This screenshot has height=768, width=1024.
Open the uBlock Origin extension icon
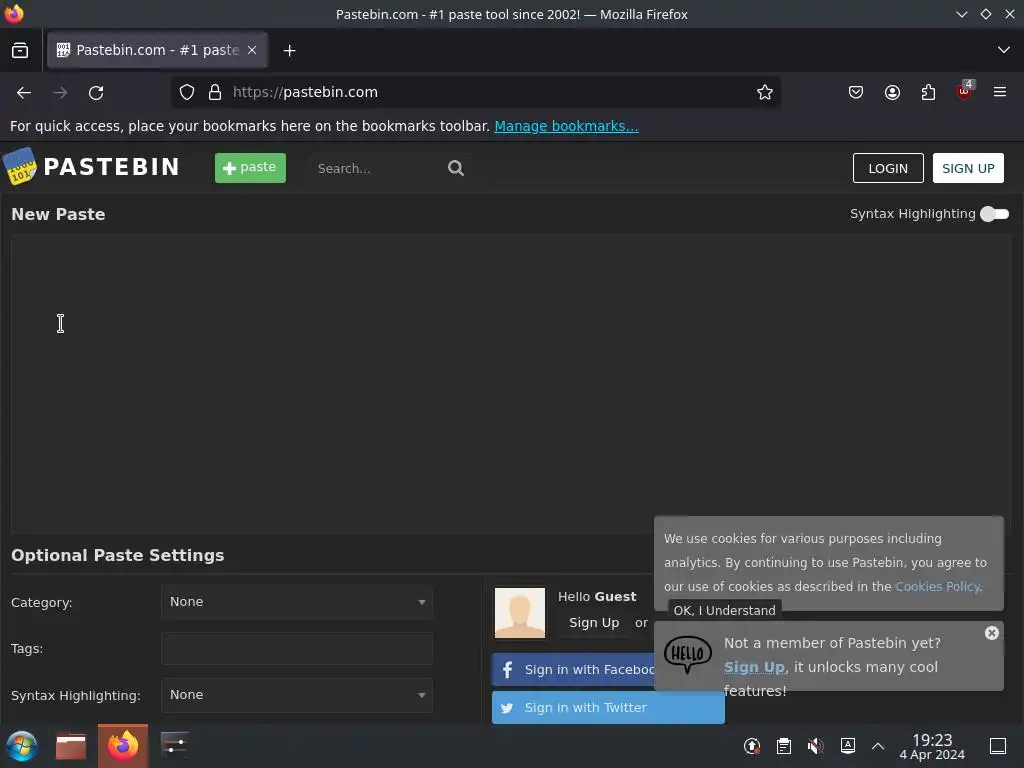click(964, 91)
